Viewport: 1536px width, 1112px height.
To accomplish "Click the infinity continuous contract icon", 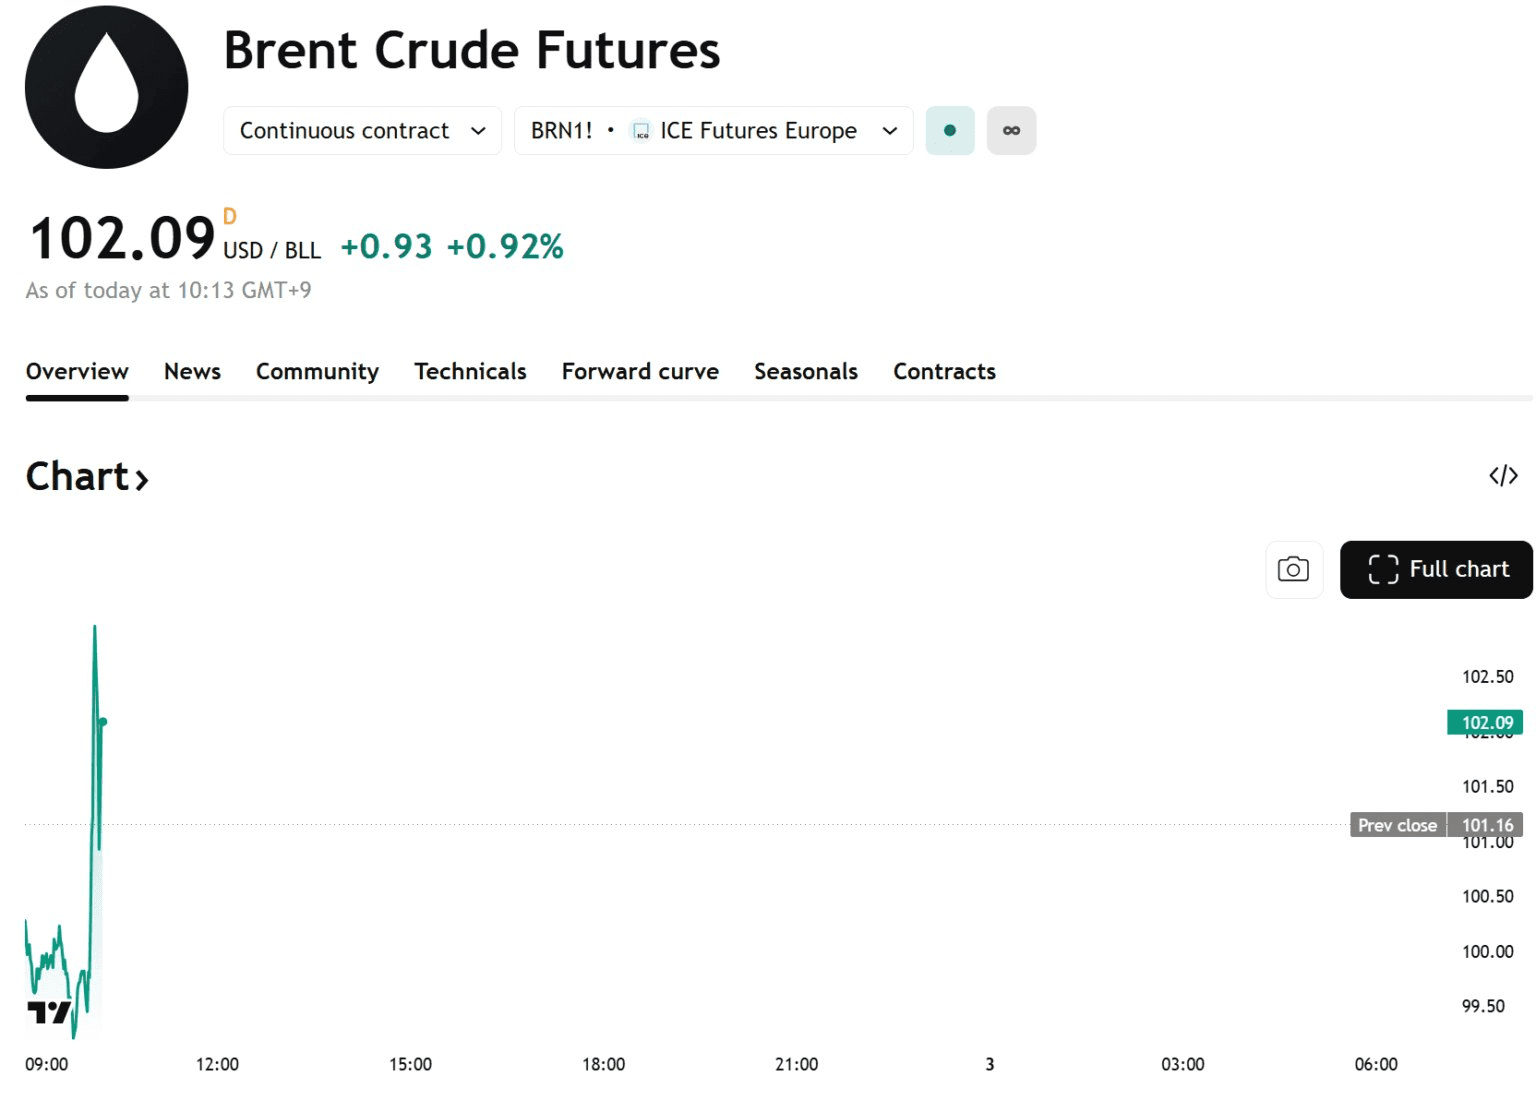I will pyautogui.click(x=1011, y=131).
